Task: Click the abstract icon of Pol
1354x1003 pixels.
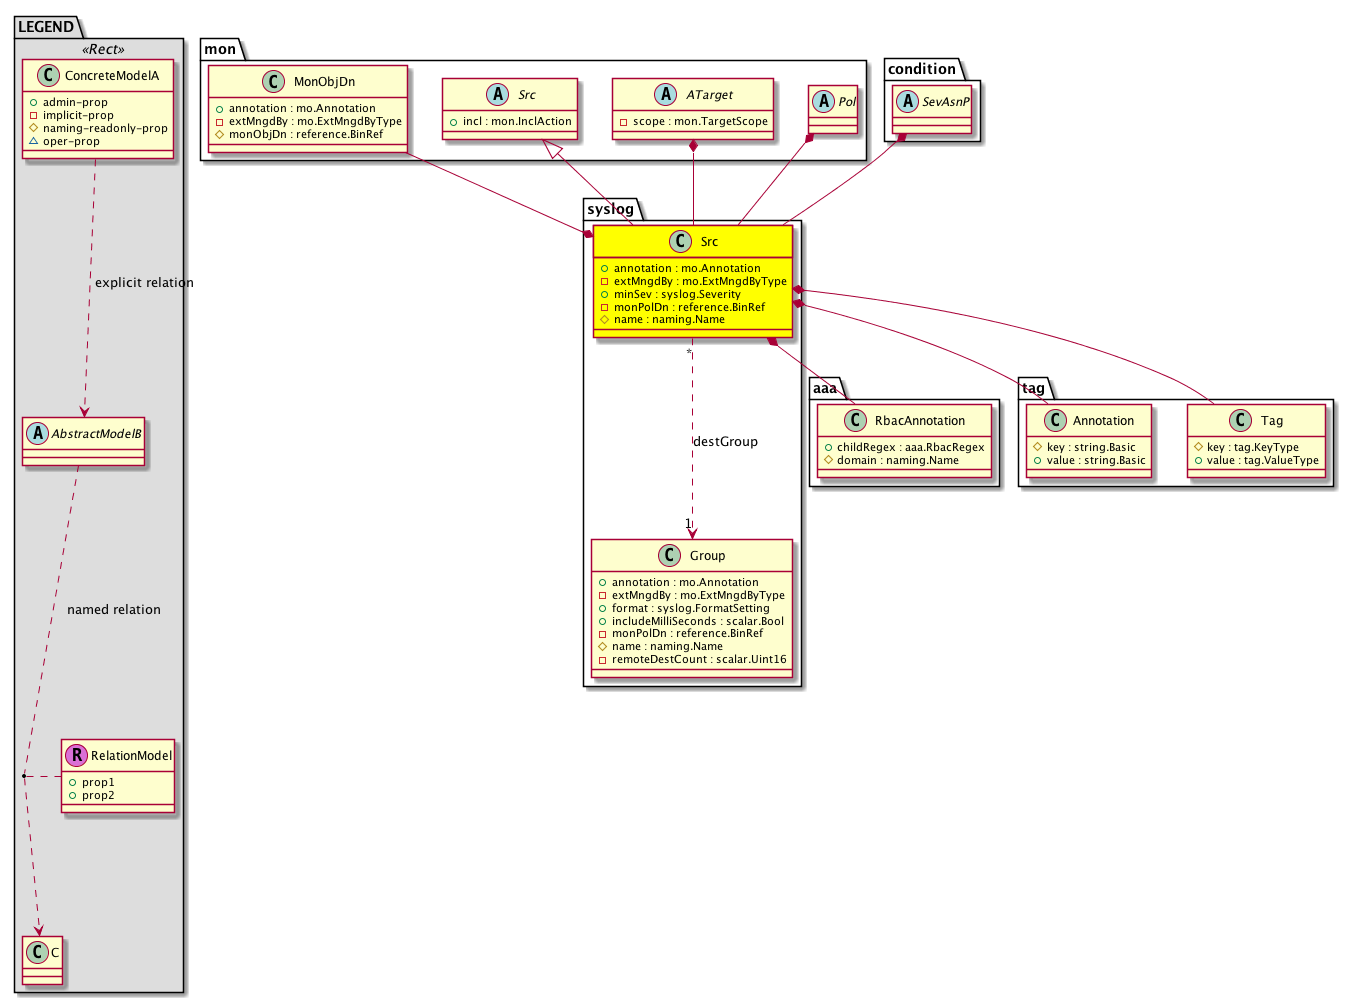Action: point(824,101)
